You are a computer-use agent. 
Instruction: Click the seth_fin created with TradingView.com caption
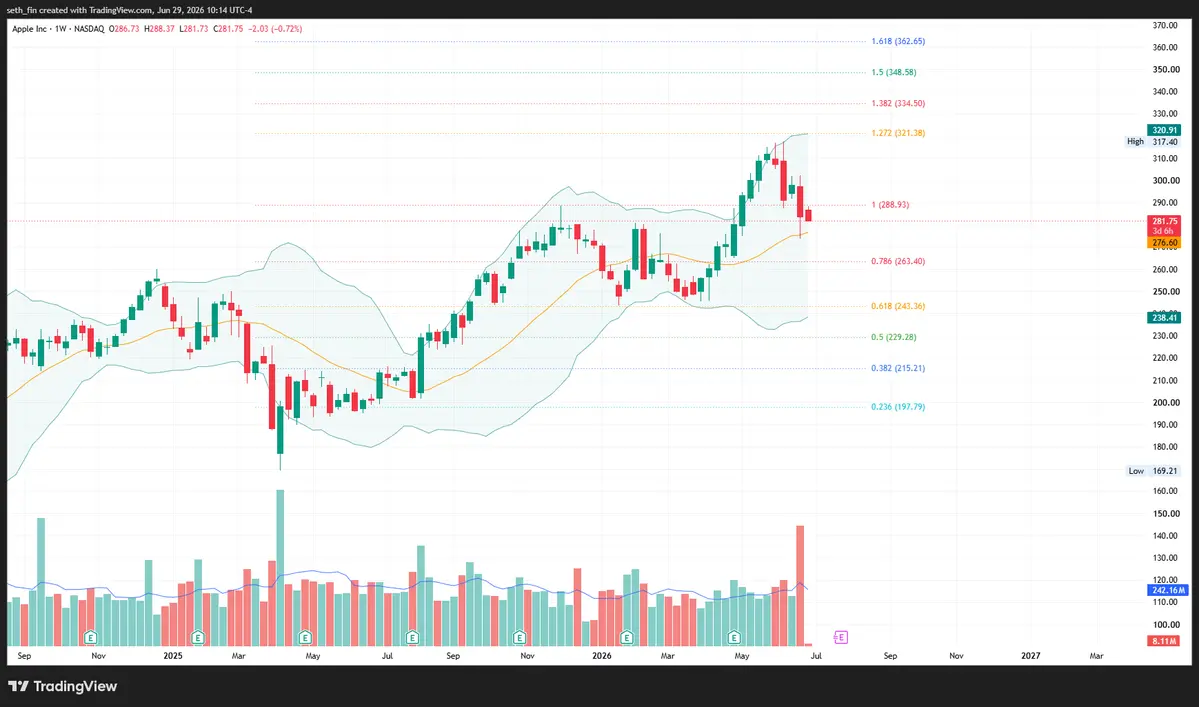(128, 10)
